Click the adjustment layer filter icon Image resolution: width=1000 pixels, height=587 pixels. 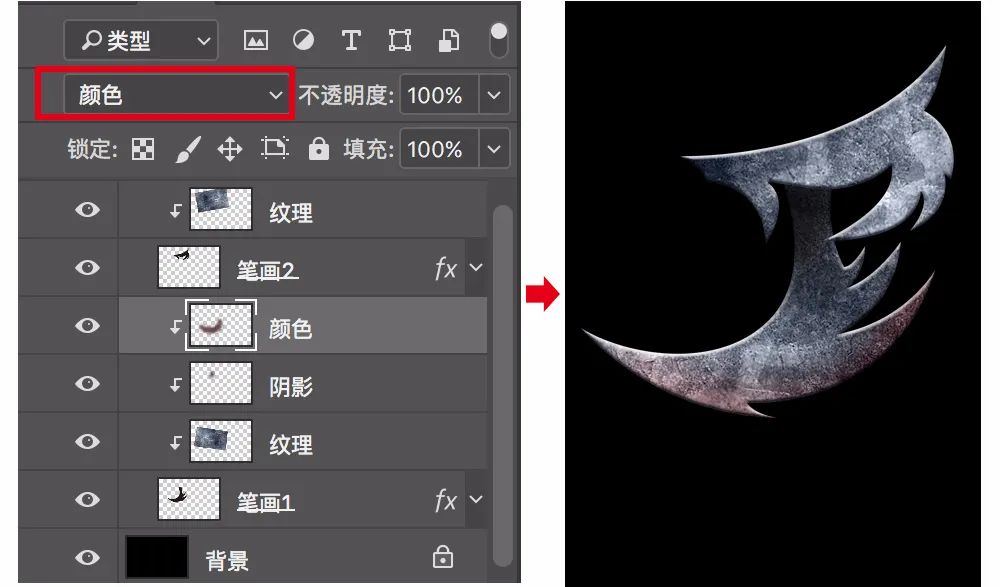pos(303,41)
